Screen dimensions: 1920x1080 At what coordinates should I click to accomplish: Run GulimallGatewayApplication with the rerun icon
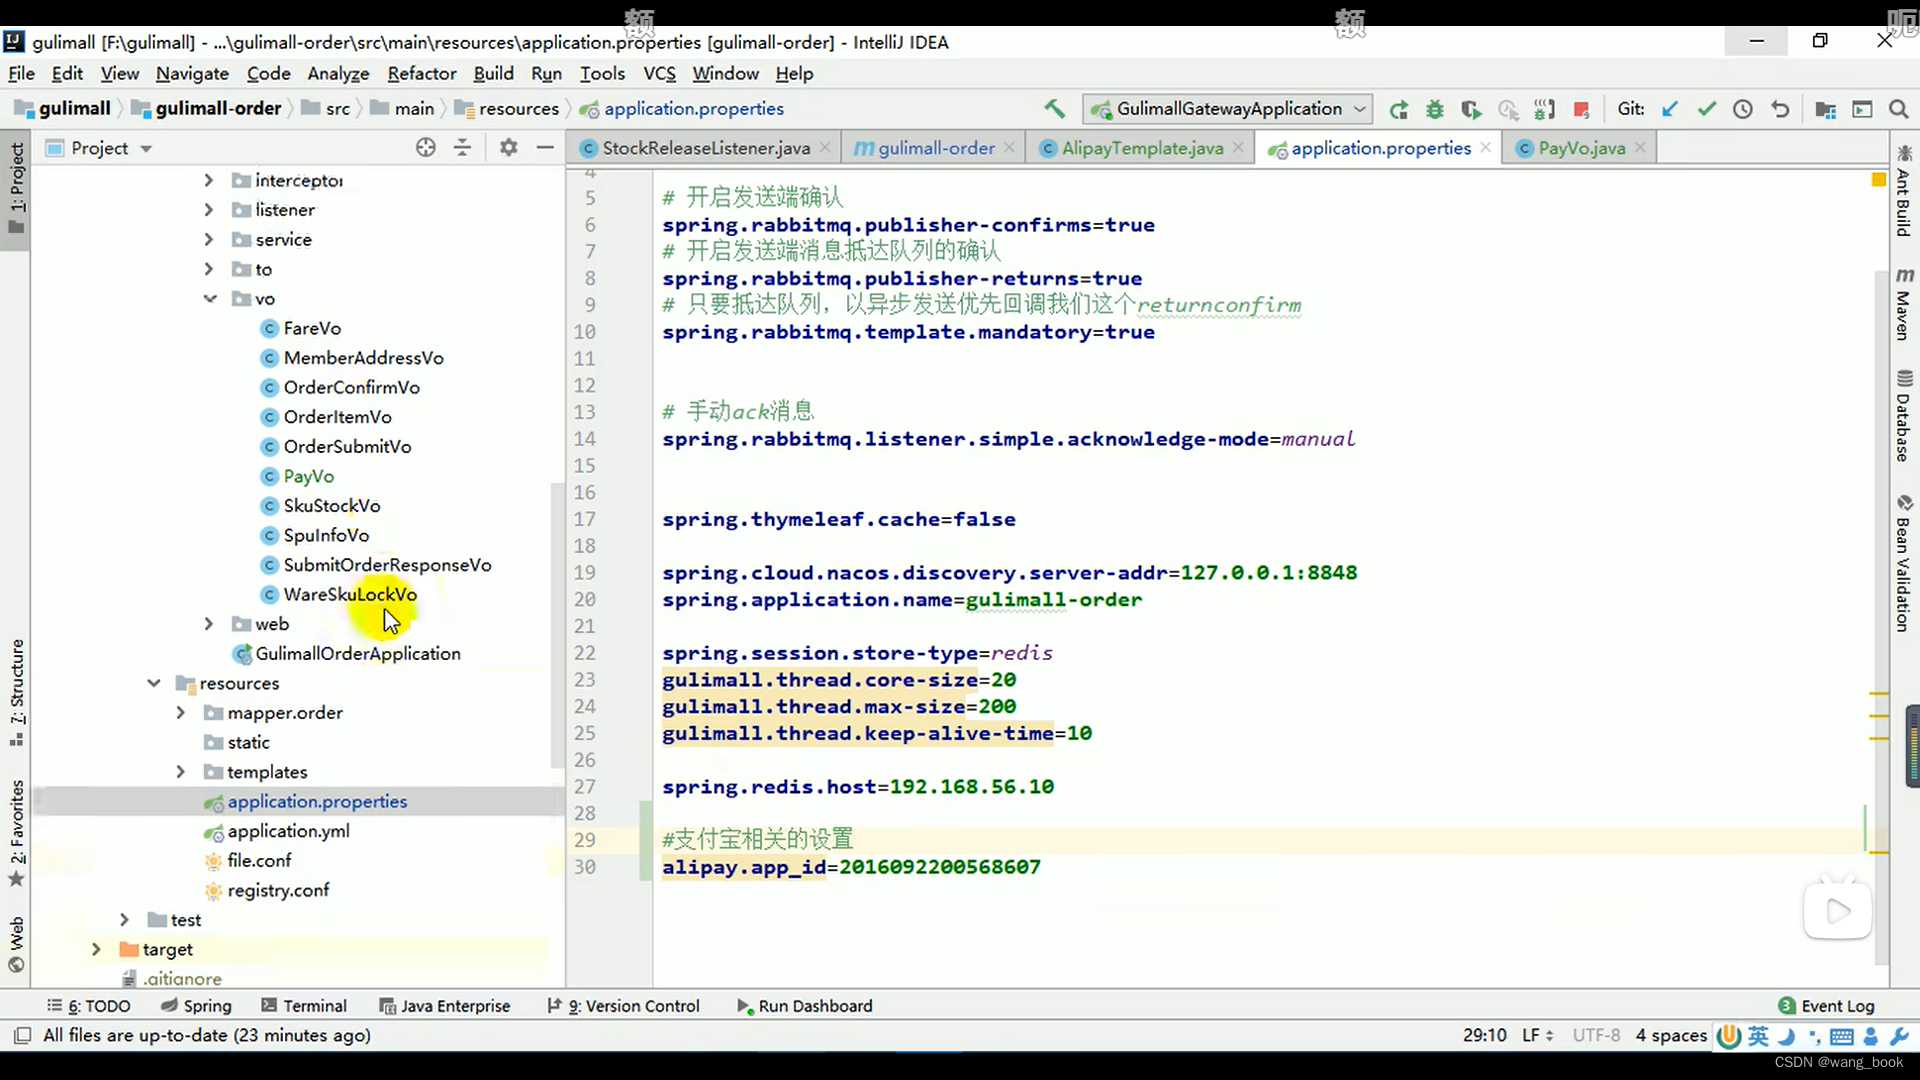(1399, 109)
